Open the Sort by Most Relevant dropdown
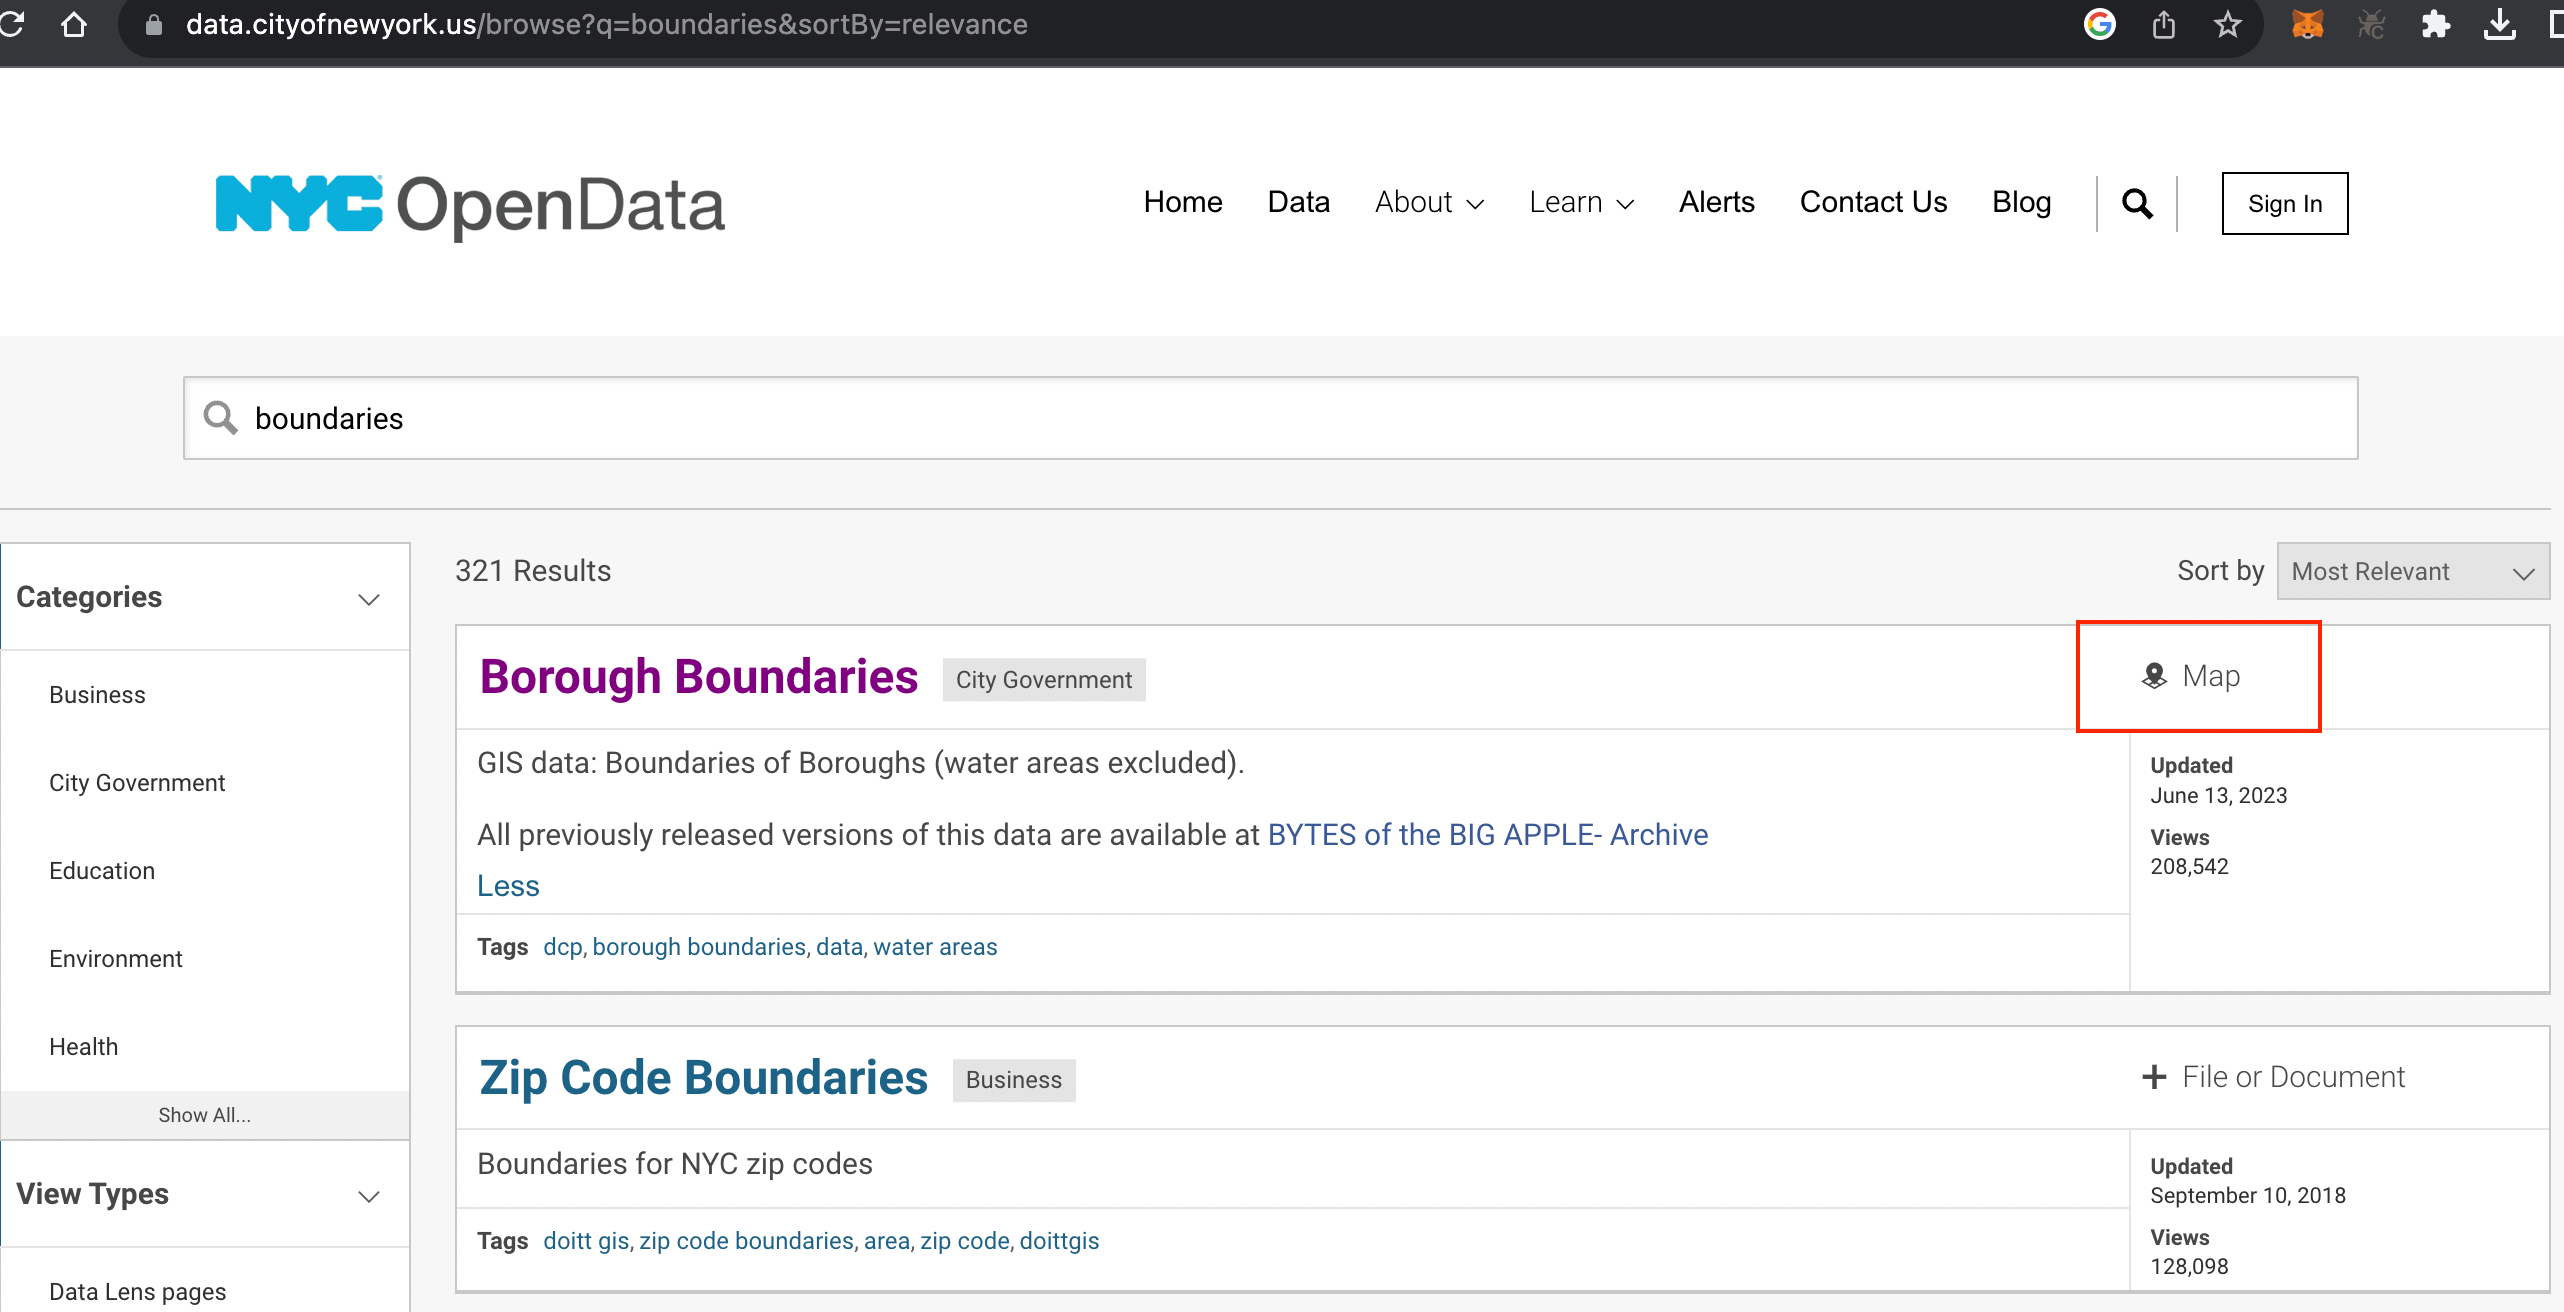The height and width of the screenshot is (1312, 2564). pos(2413,571)
